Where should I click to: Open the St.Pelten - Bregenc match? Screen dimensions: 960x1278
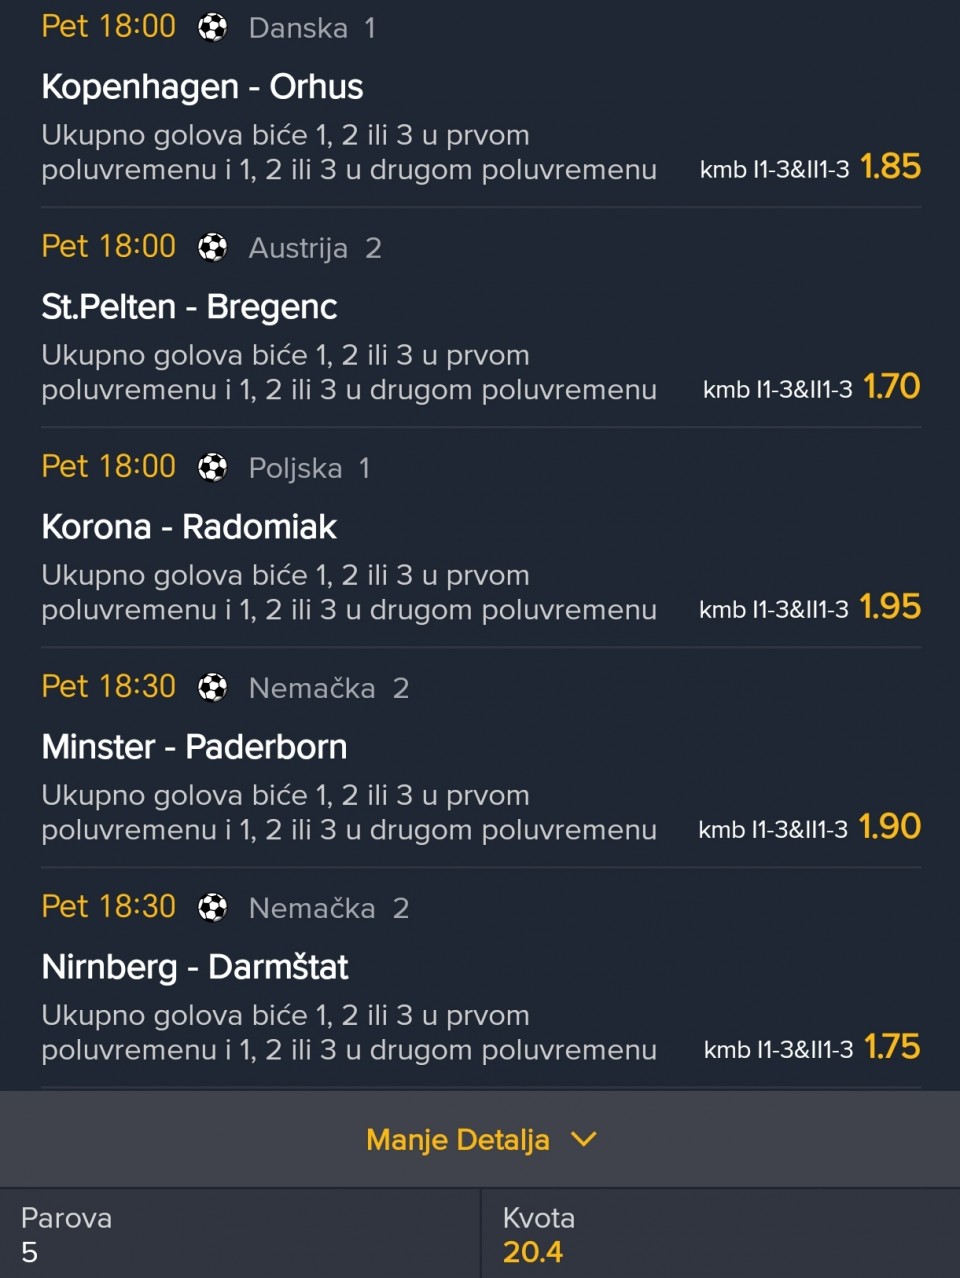pos(189,307)
